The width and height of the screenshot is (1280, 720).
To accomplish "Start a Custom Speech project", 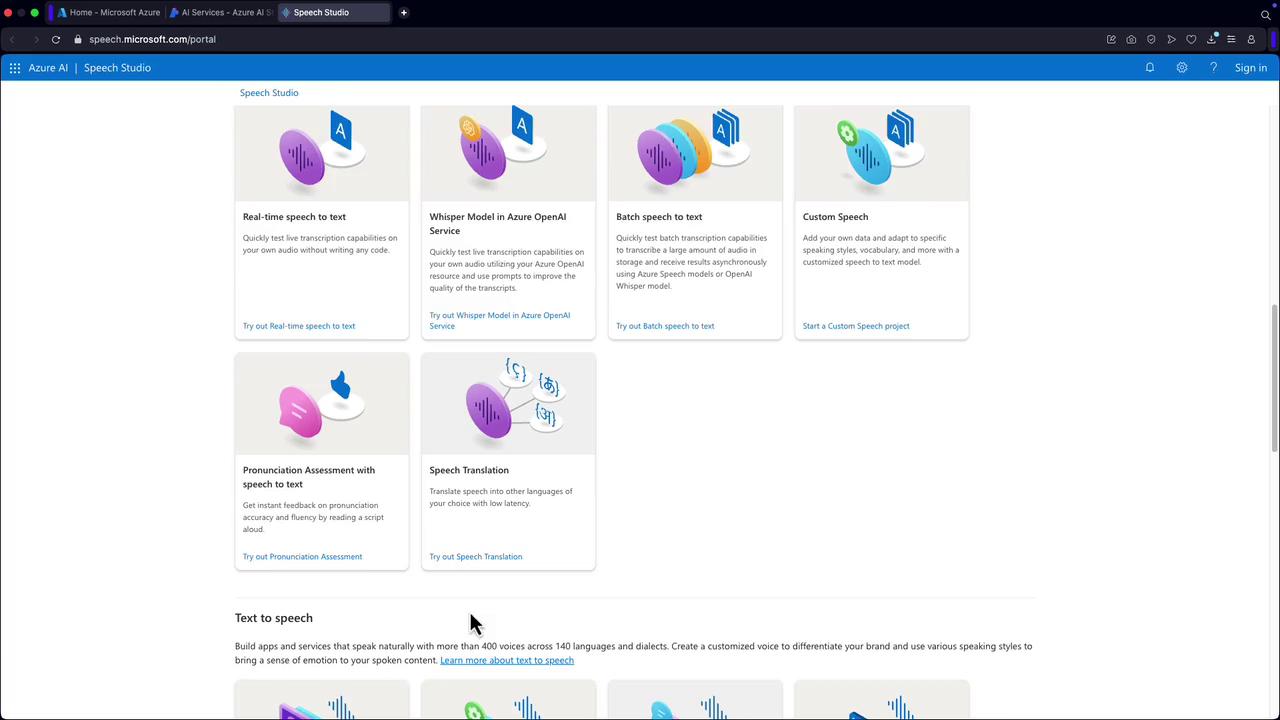I will click(x=856, y=326).
